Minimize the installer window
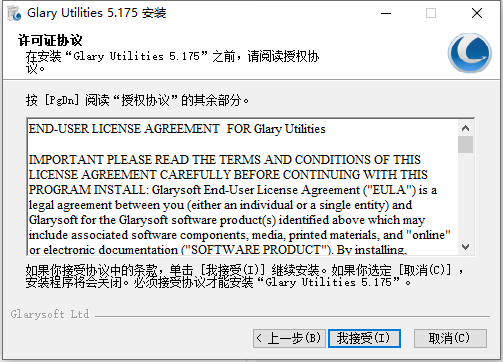Image resolution: width=503 pixels, height=362 pixels. coord(386,13)
